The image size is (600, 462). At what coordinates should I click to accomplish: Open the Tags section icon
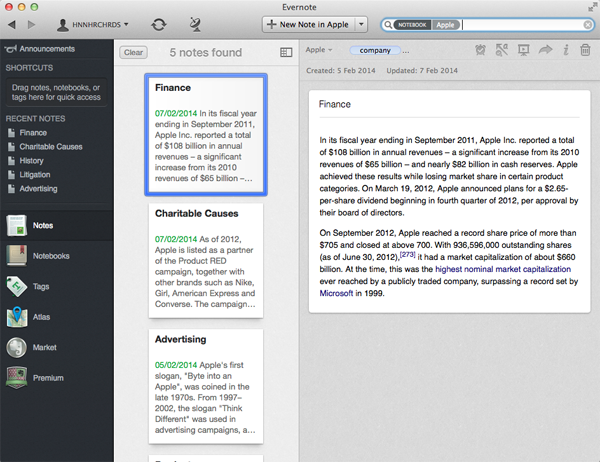[x=16, y=286]
